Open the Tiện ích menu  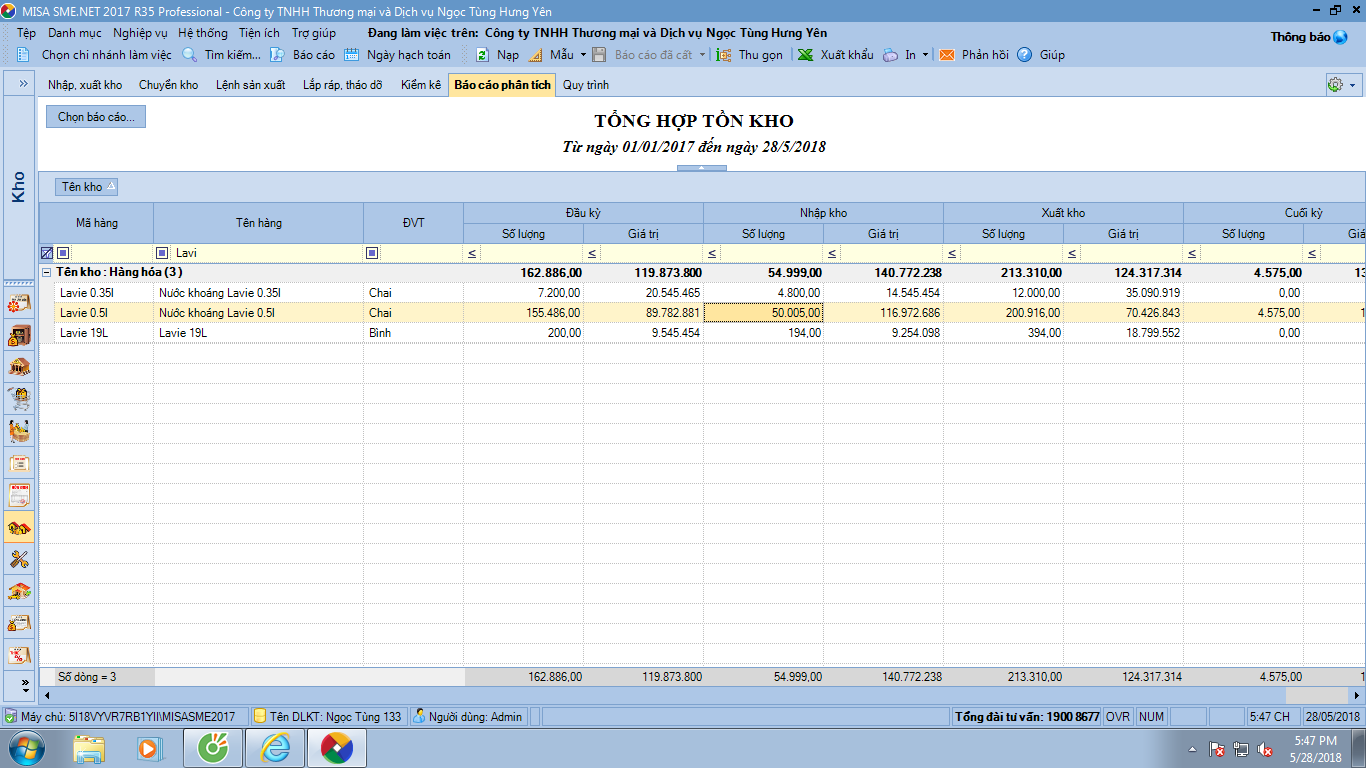[259, 33]
